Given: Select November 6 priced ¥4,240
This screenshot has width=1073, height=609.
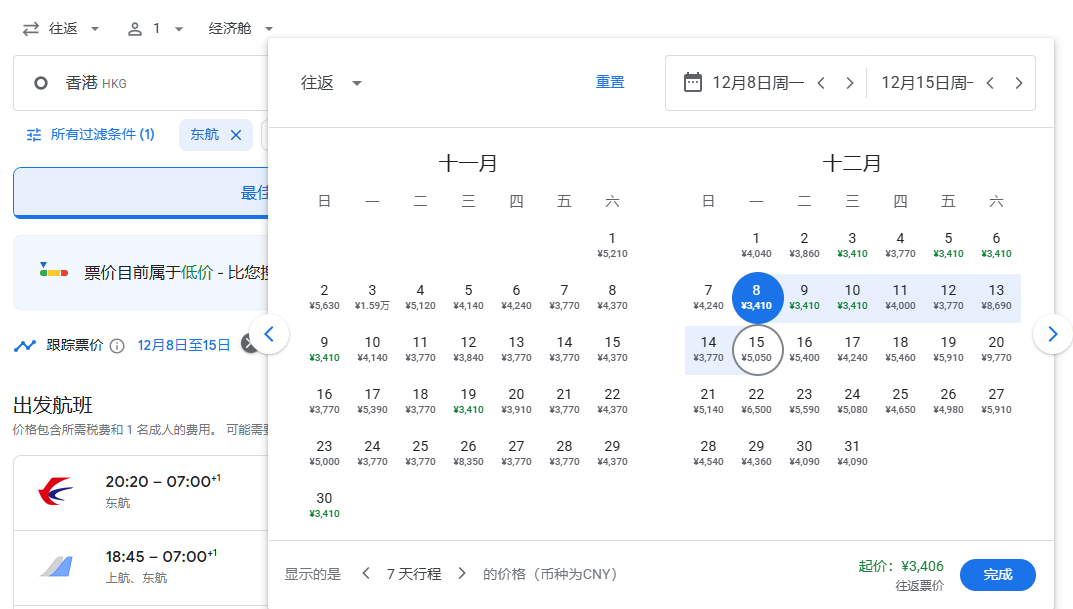Looking at the screenshot, I should pyautogui.click(x=516, y=297).
